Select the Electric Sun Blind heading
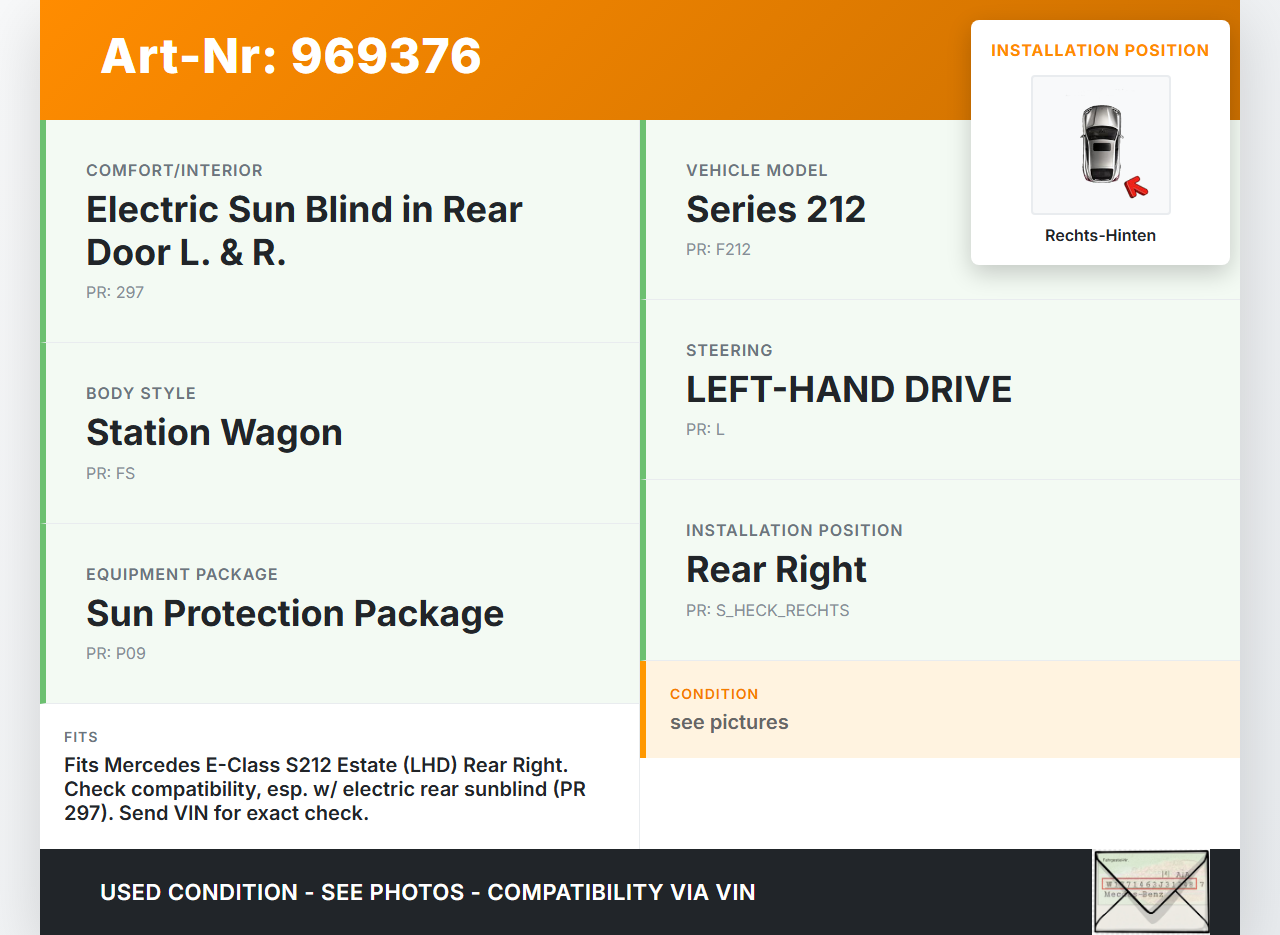The height and width of the screenshot is (935, 1280). 304,231
